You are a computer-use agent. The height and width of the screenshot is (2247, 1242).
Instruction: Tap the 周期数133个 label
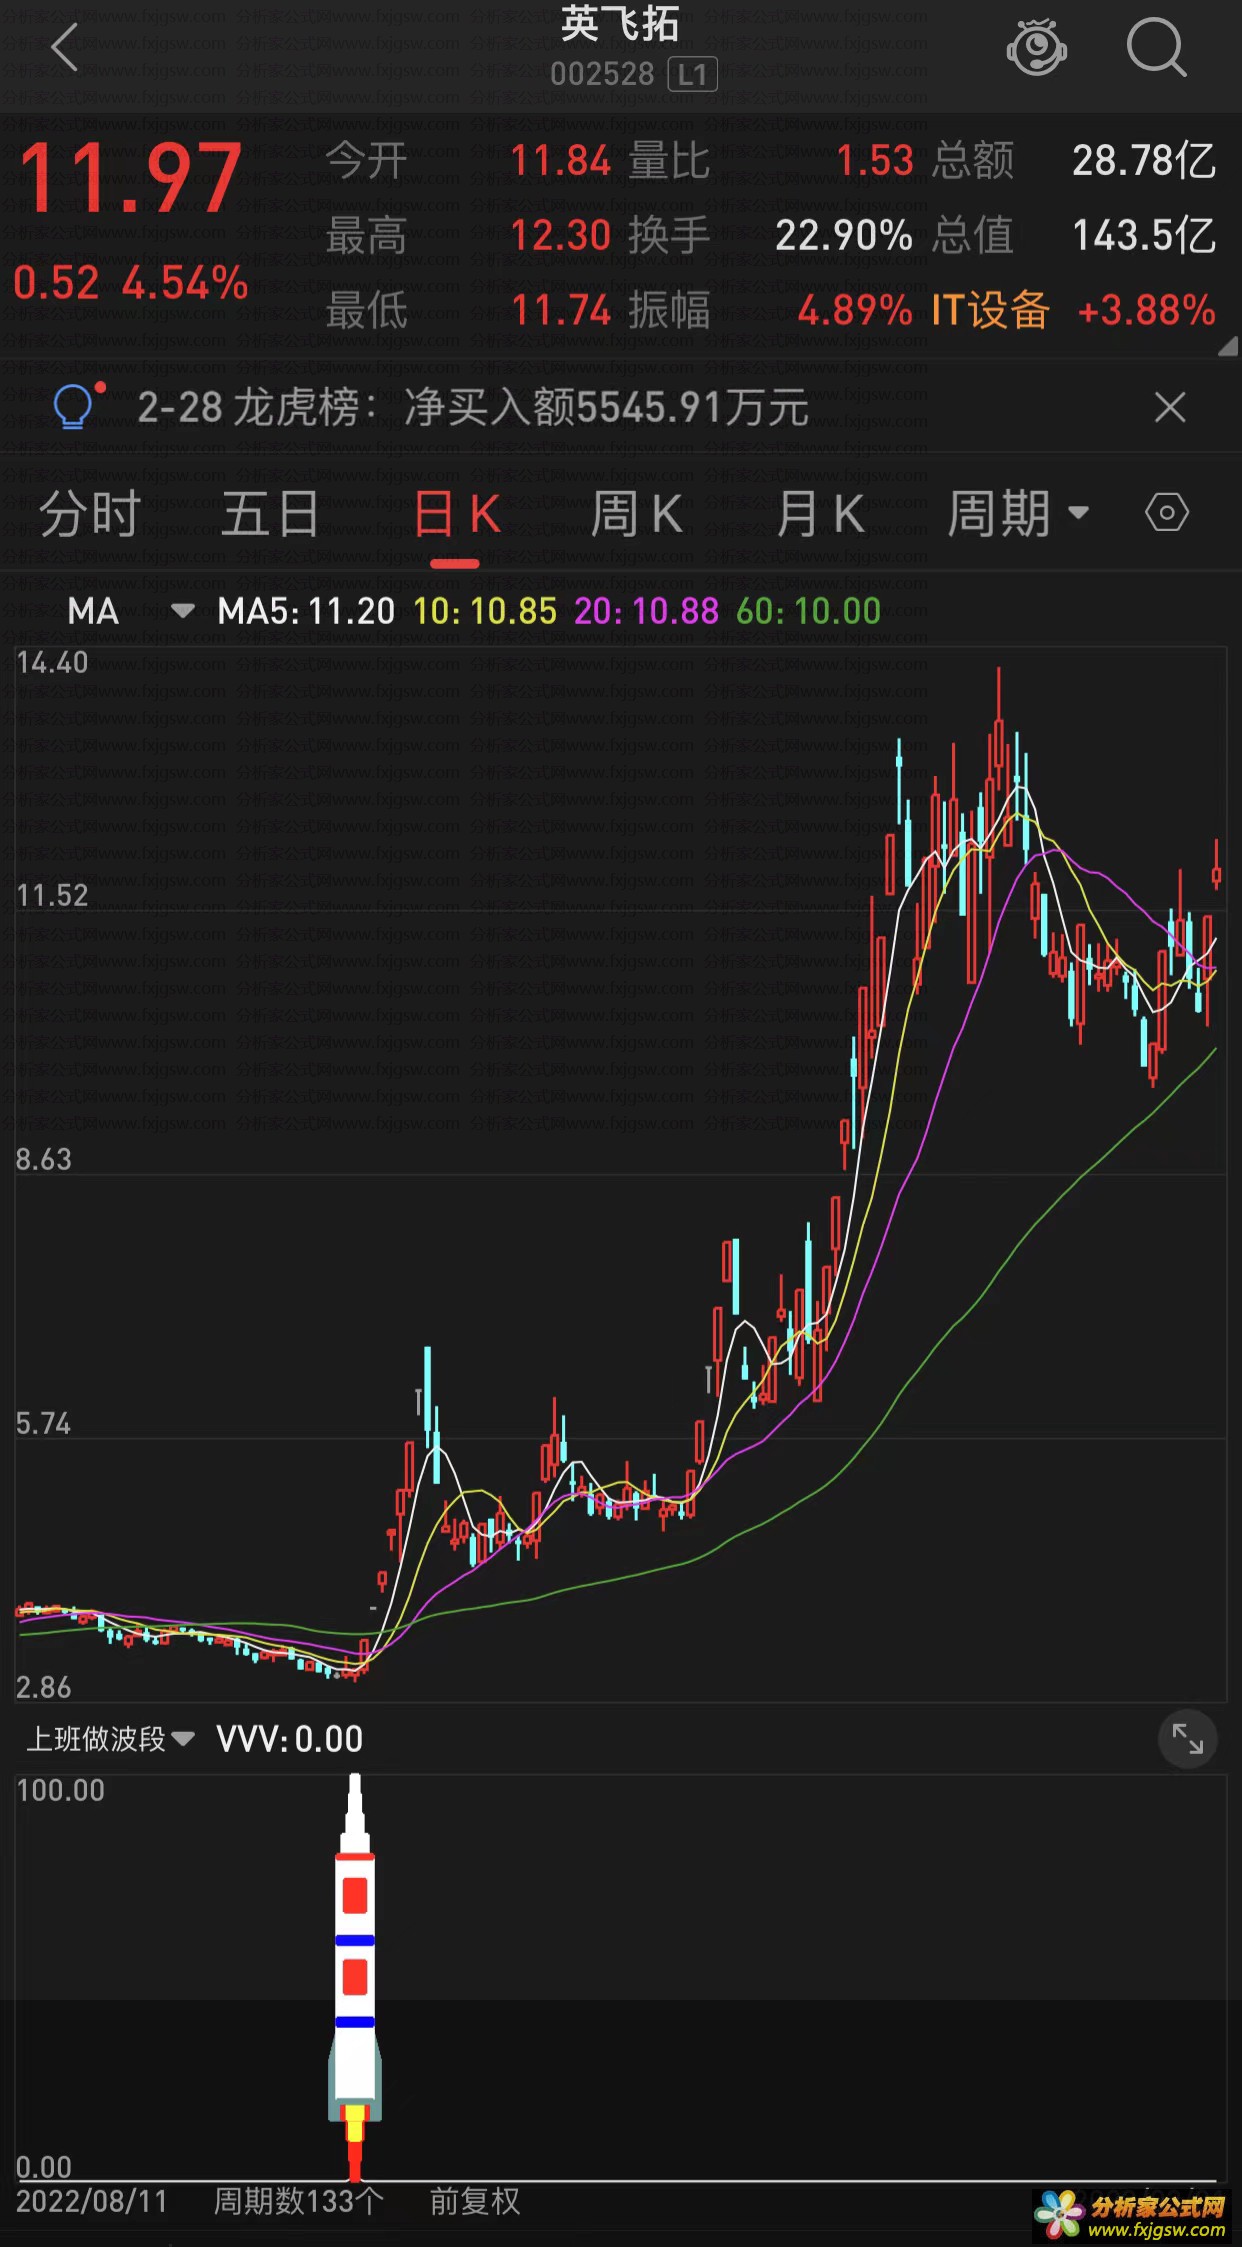[x=299, y=2200]
